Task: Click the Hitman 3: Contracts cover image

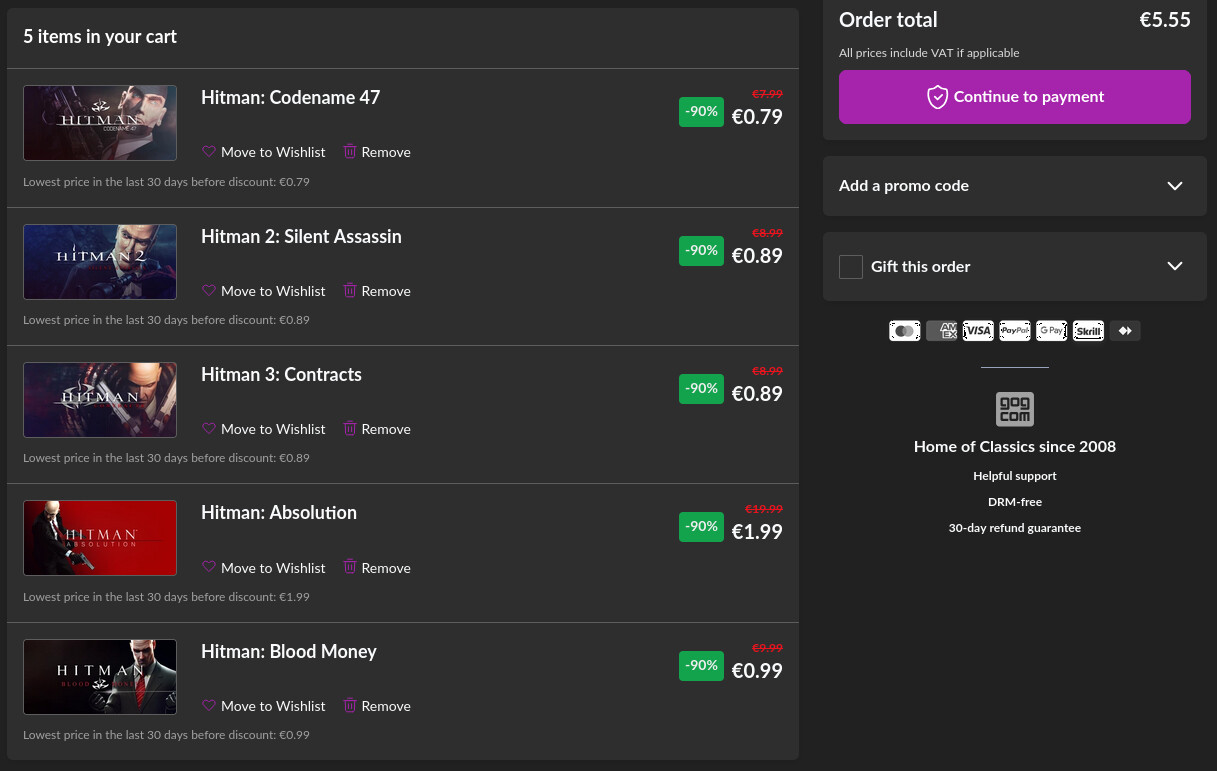Action: [100, 400]
